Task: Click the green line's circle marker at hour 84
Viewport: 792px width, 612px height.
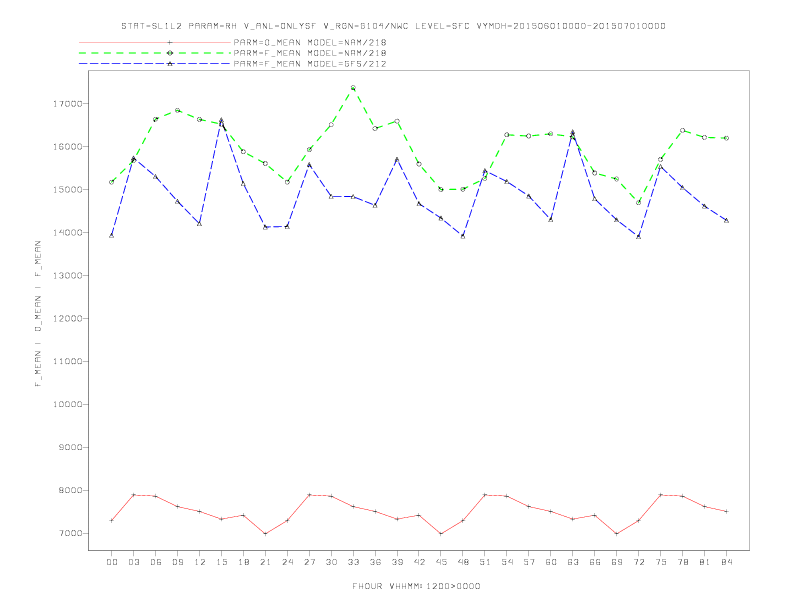Action: coord(726,138)
